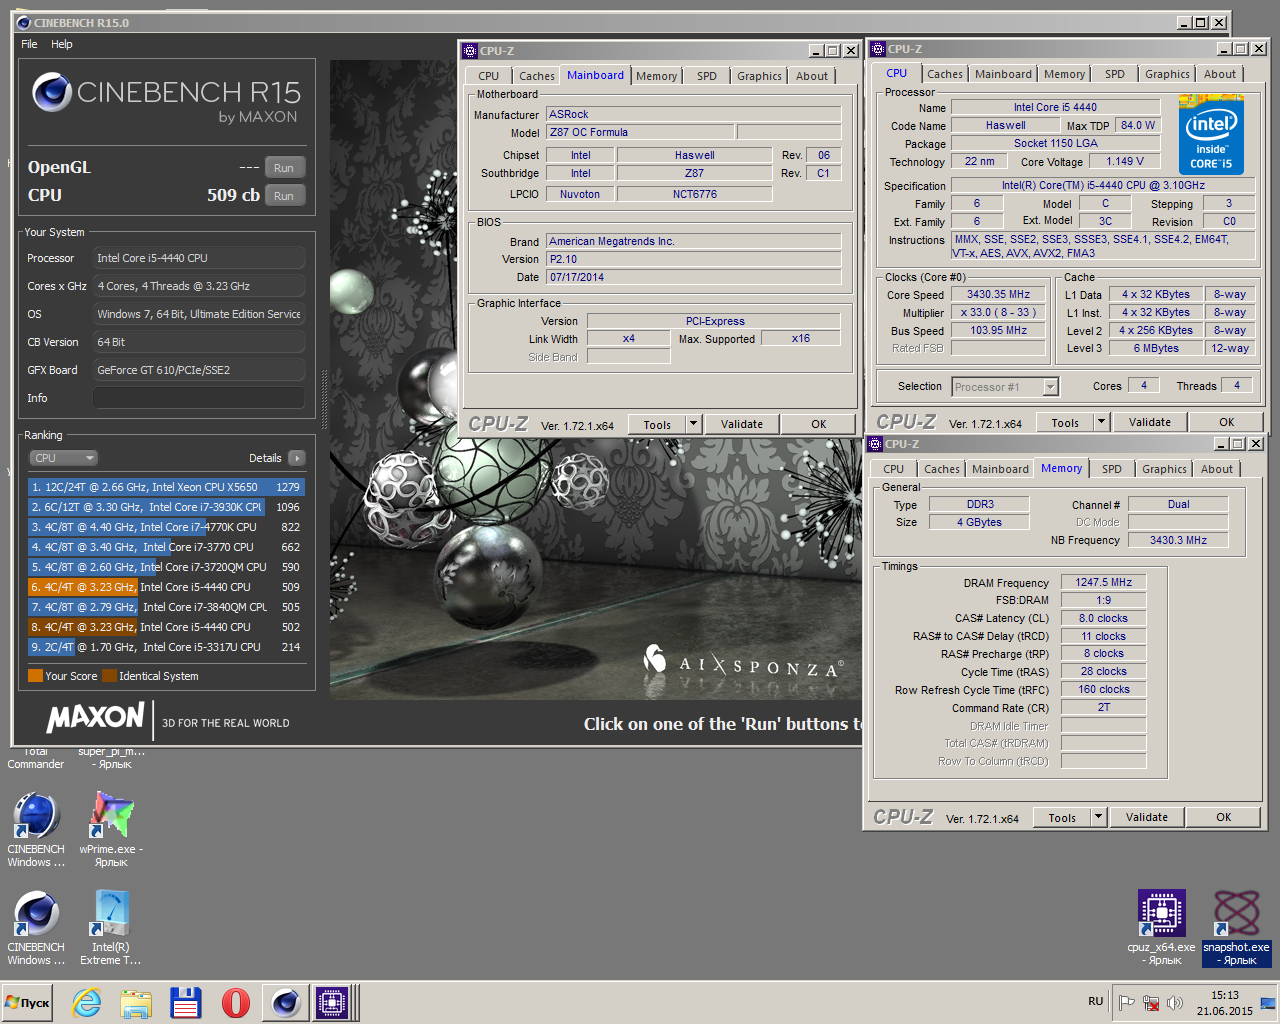Click the Core Speed value 3430.35 MHz
Screen dimensions: 1280x1024
click(x=998, y=294)
